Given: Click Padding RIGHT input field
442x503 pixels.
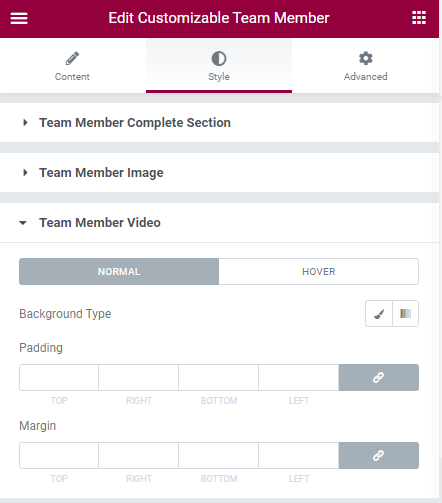Looking at the screenshot, I should coord(139,377).
